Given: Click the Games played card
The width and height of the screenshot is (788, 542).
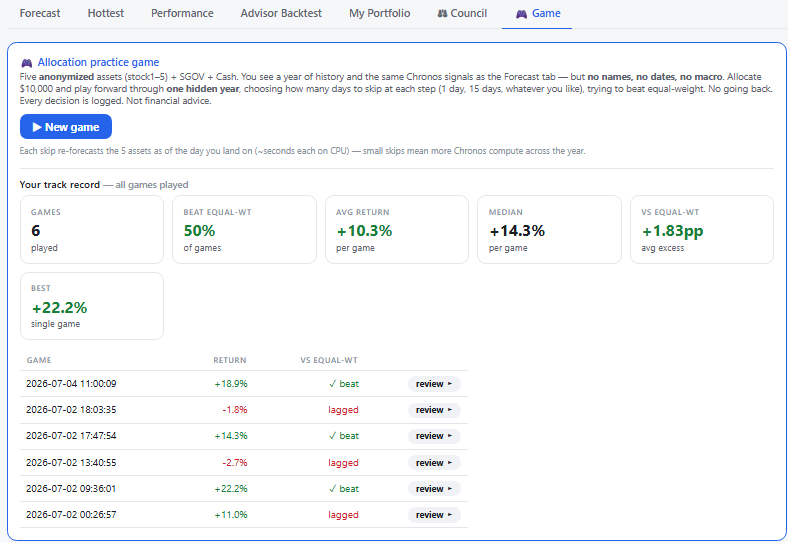Looking at the screenshot, I should [x=92, y=230].
